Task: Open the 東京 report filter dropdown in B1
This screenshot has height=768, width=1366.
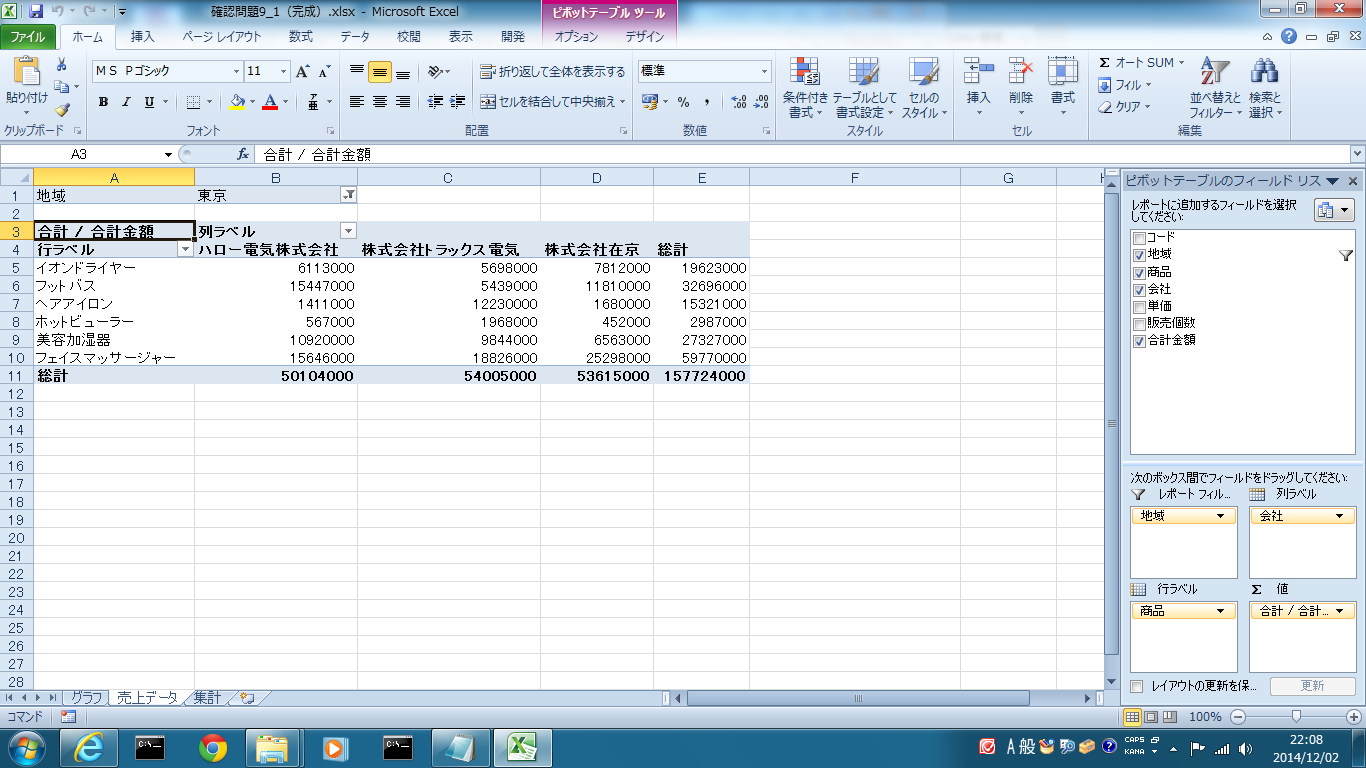Action: [x=348, y=195]
